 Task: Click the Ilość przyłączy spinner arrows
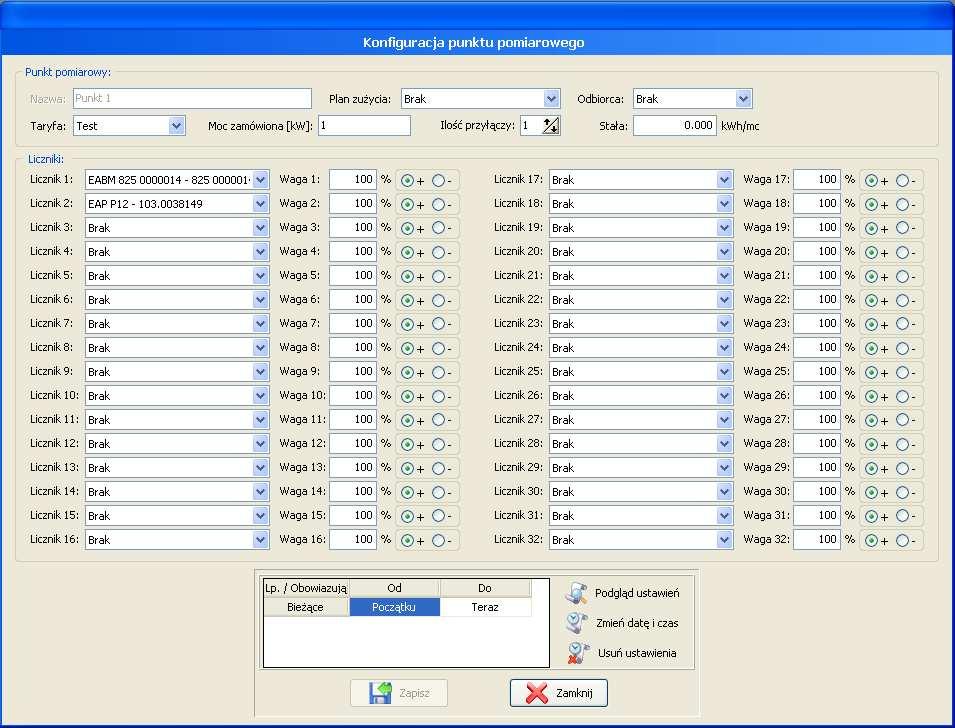551,126
